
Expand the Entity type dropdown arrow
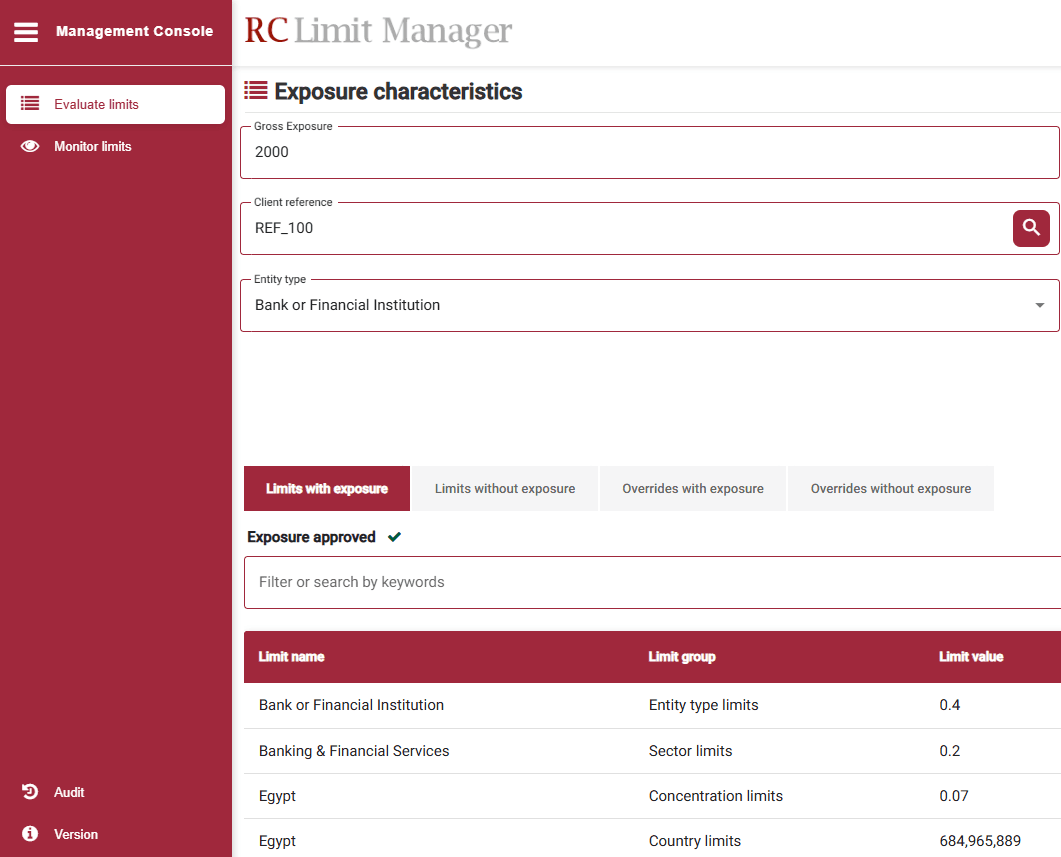click(x=1039, y=305)
